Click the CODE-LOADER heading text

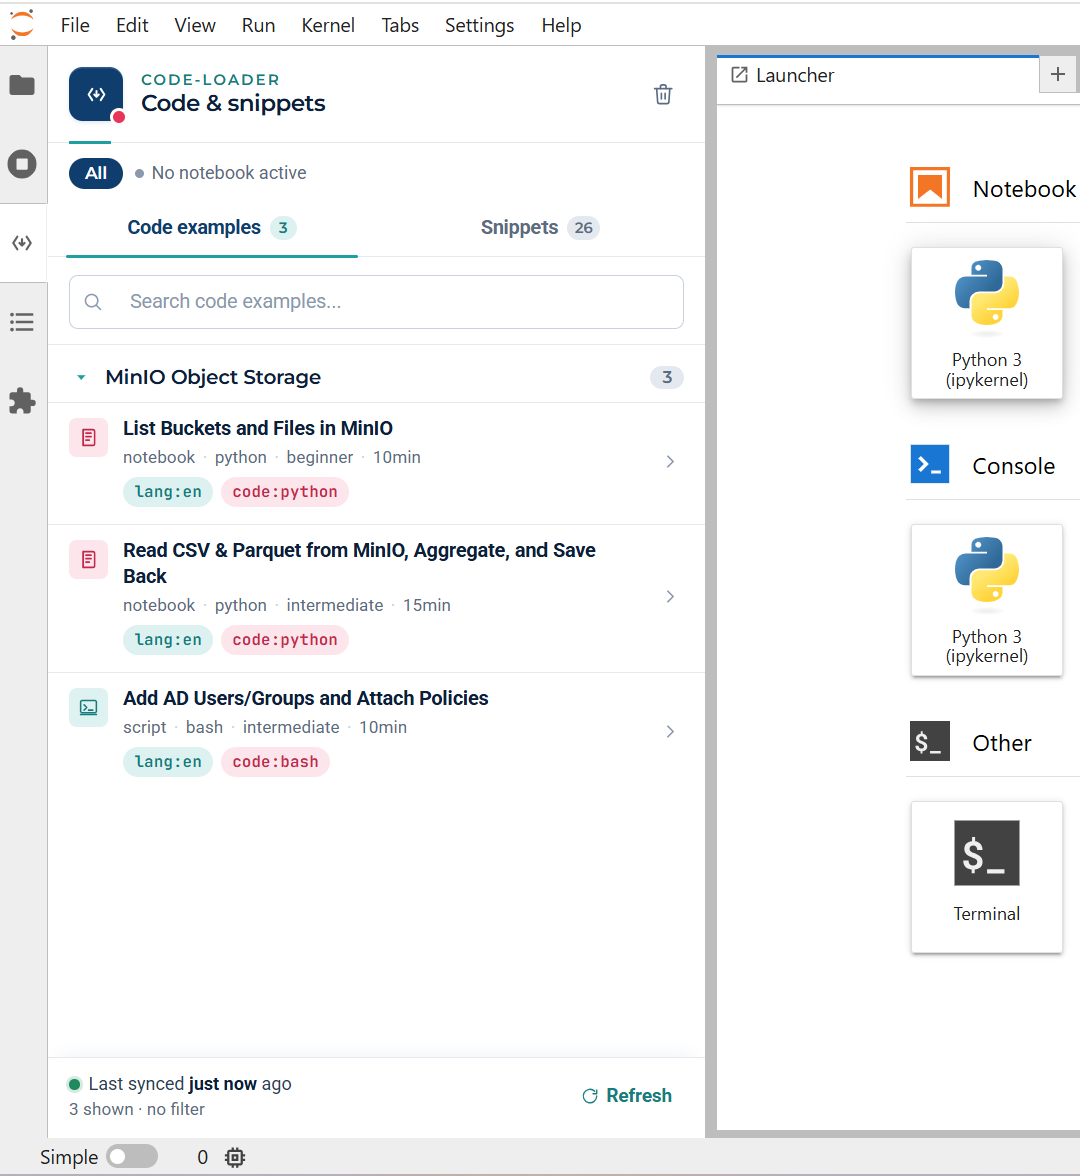coord(210,80)
